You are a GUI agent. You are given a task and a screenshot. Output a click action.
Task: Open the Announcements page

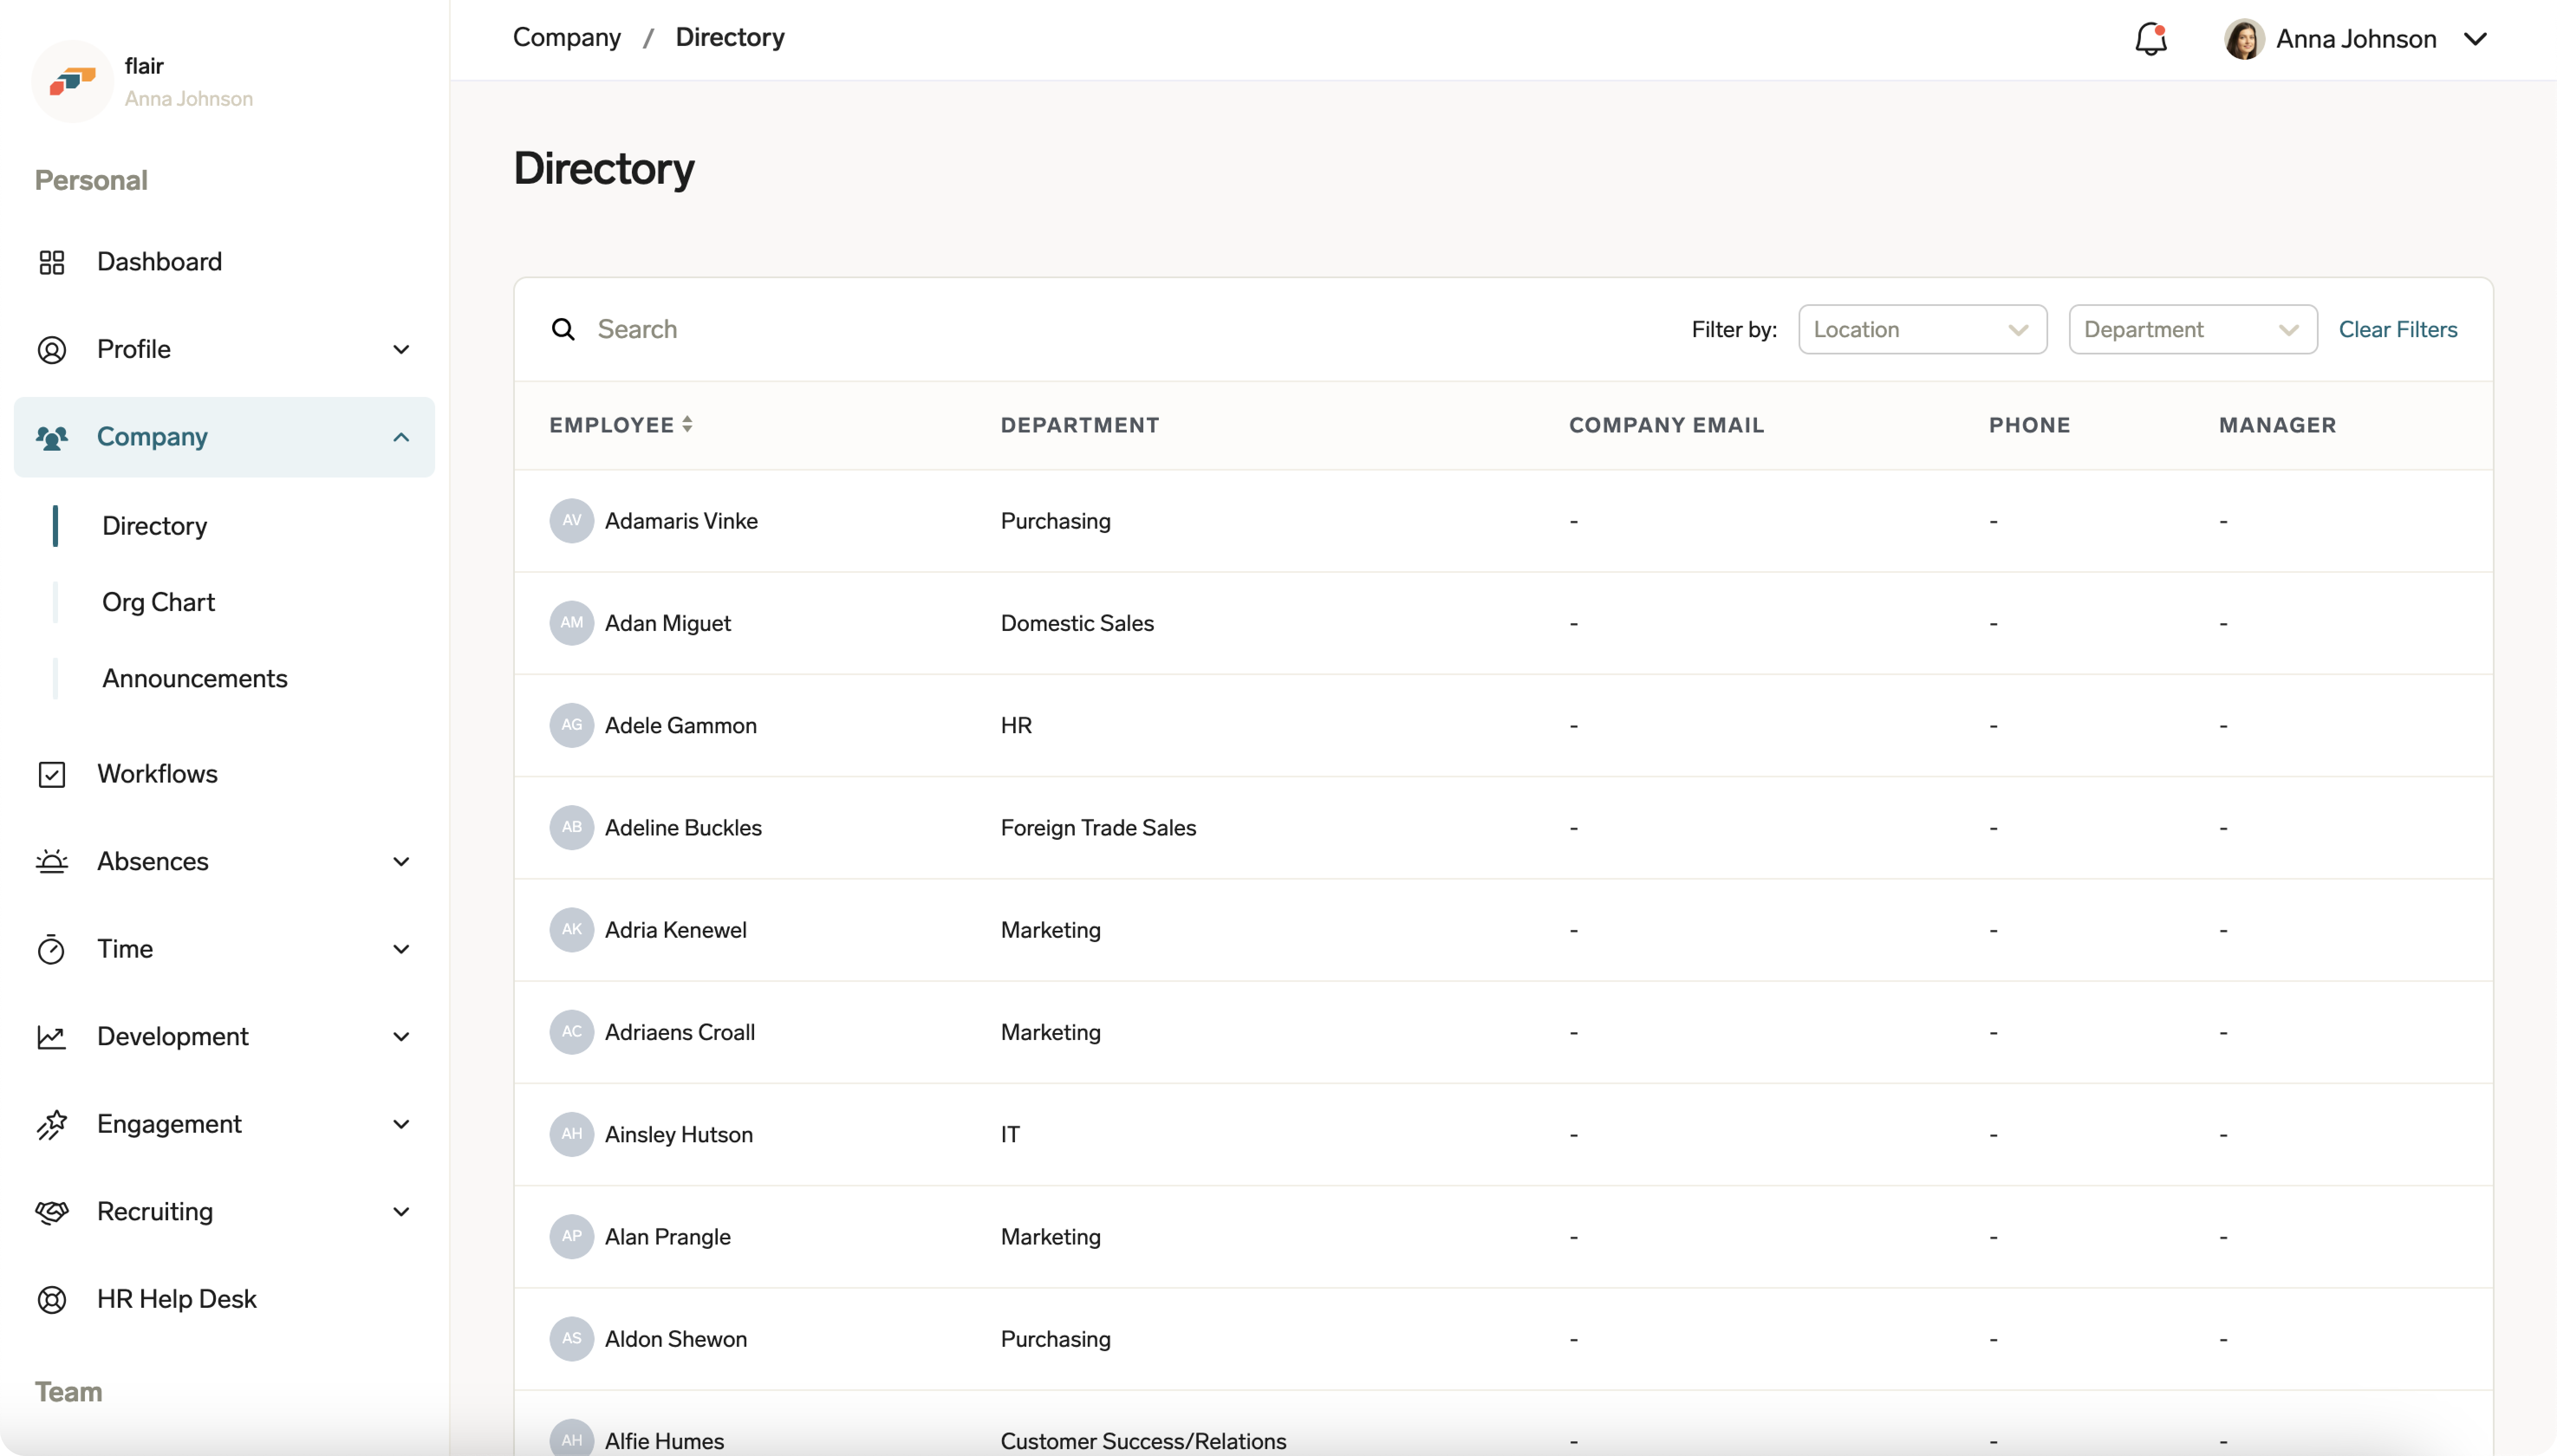[x=196, y=678]
